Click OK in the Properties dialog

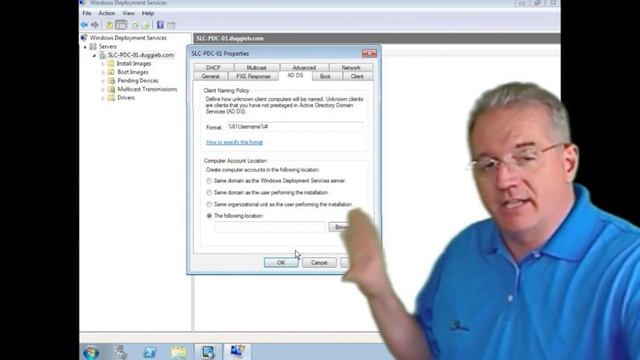click(281, 263)
